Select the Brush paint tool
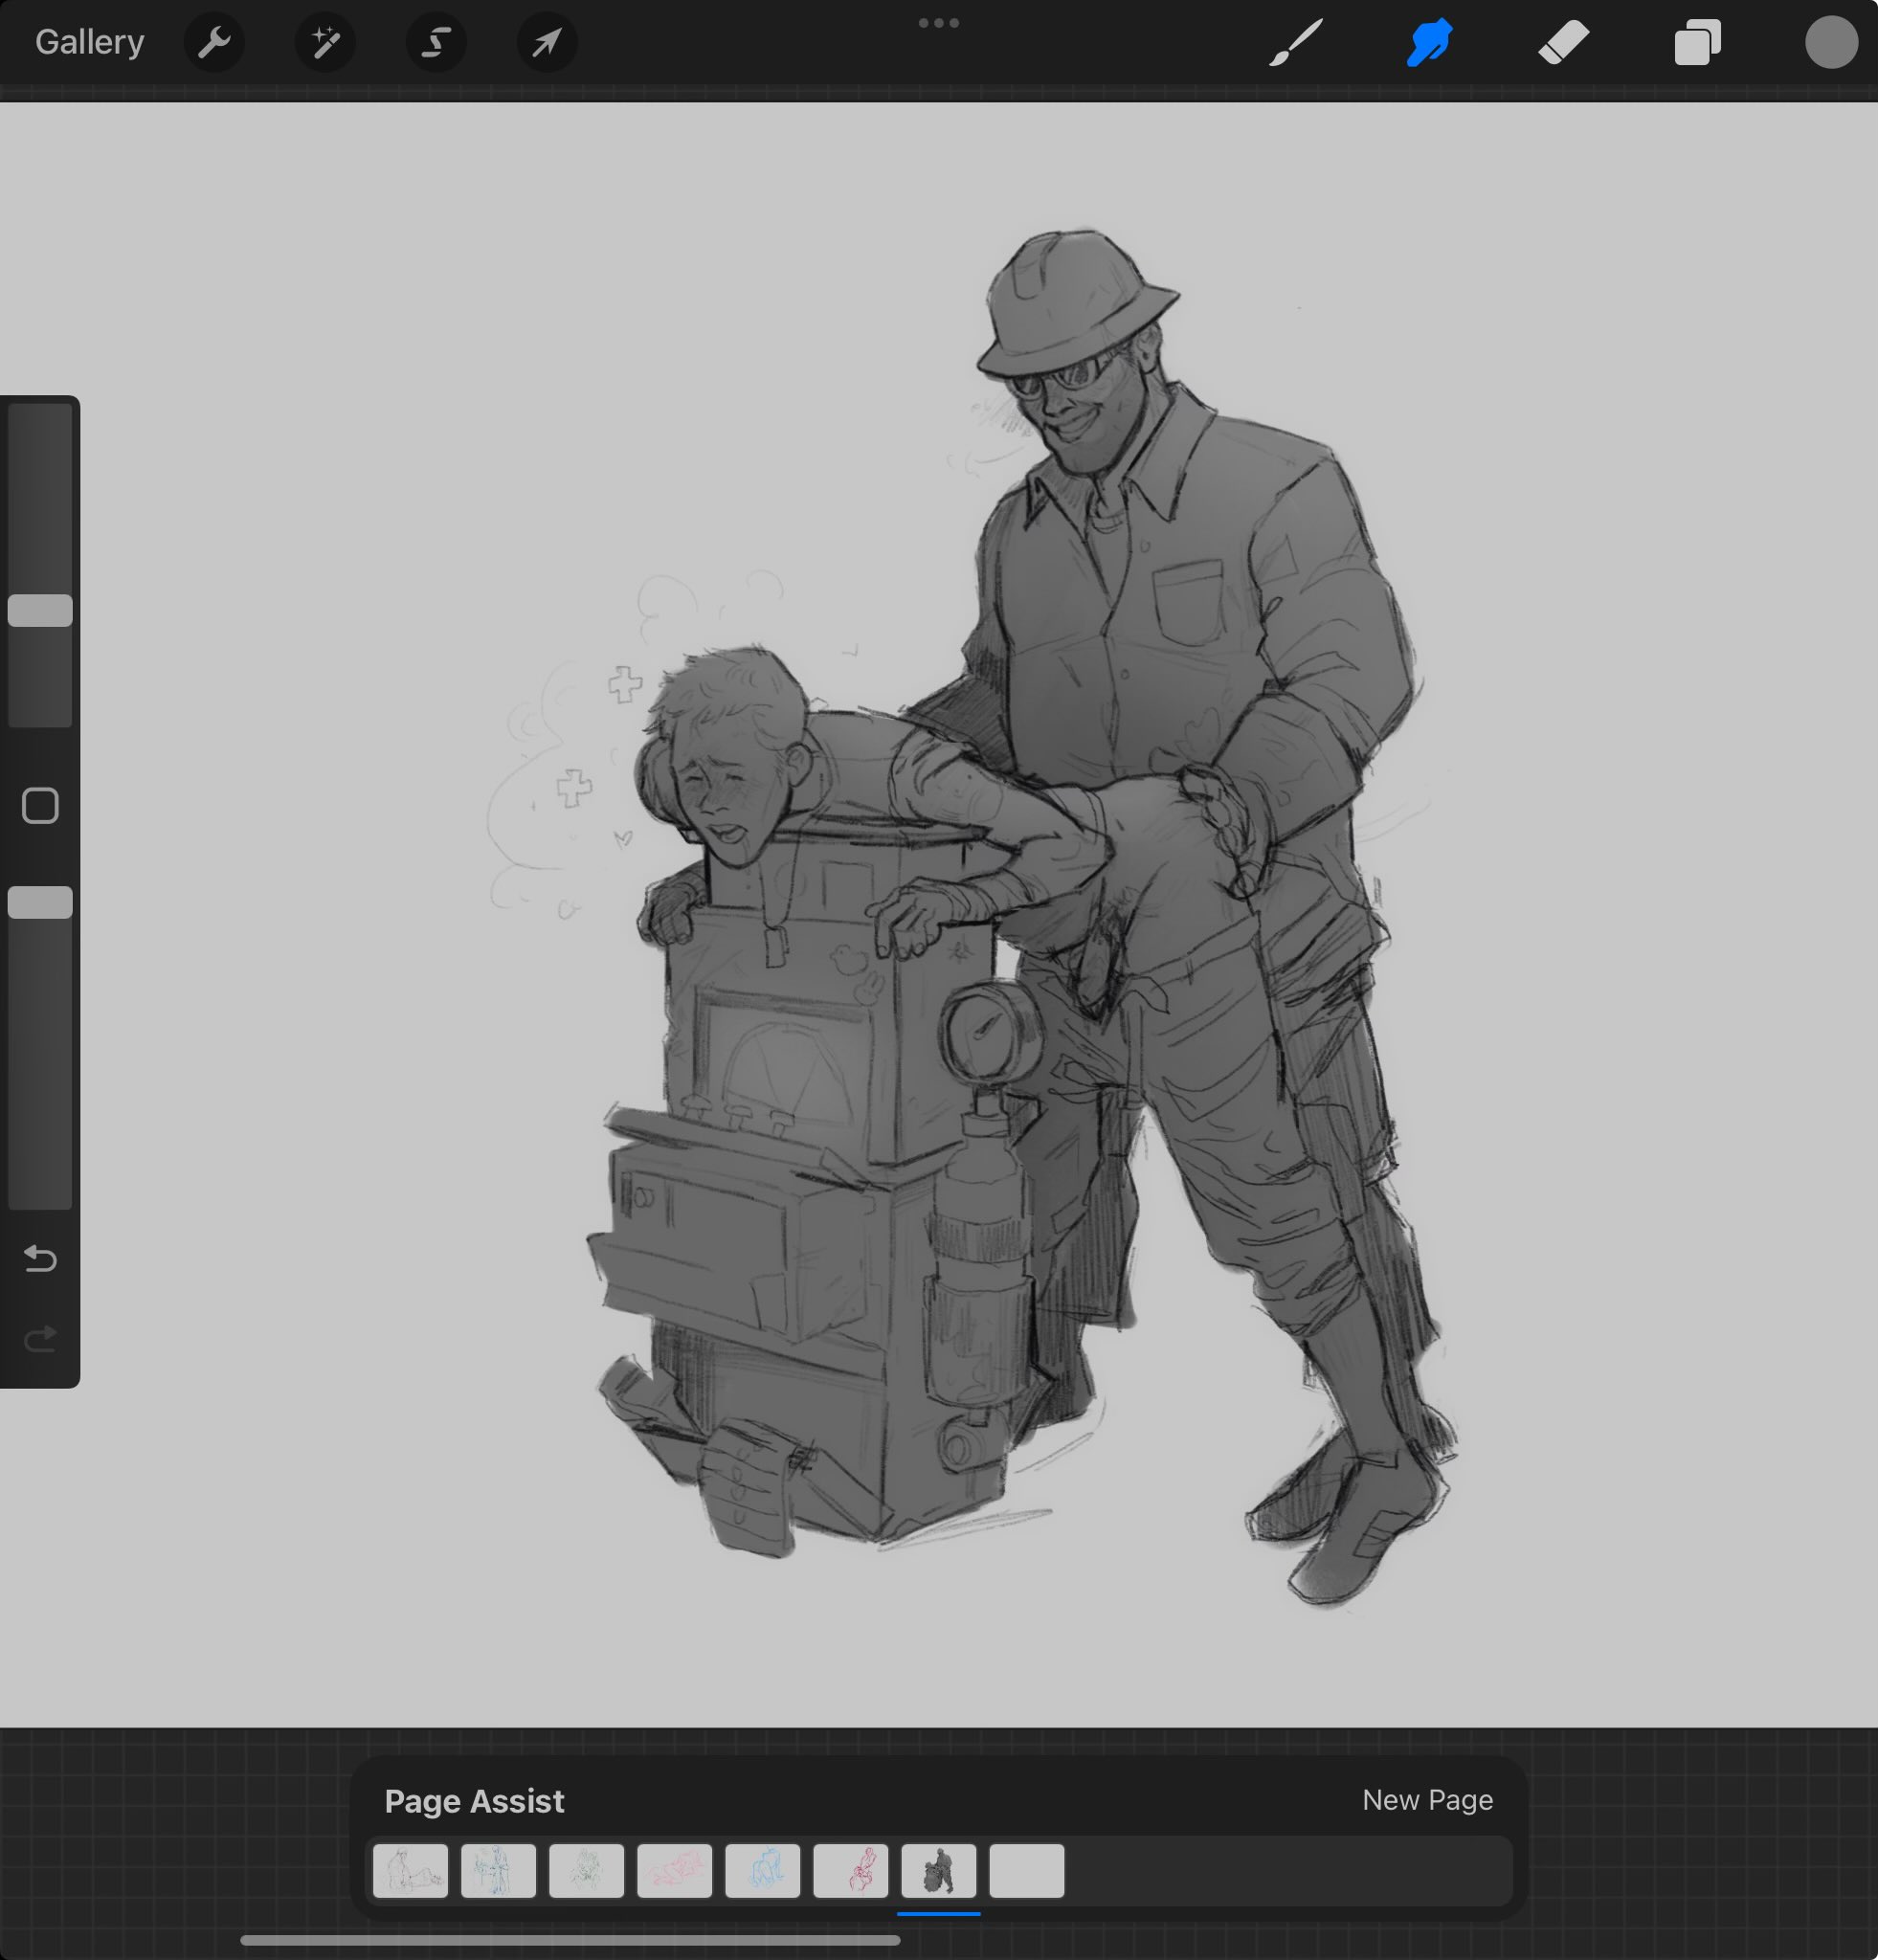1878x1960 pixels. click(1296, 43)
